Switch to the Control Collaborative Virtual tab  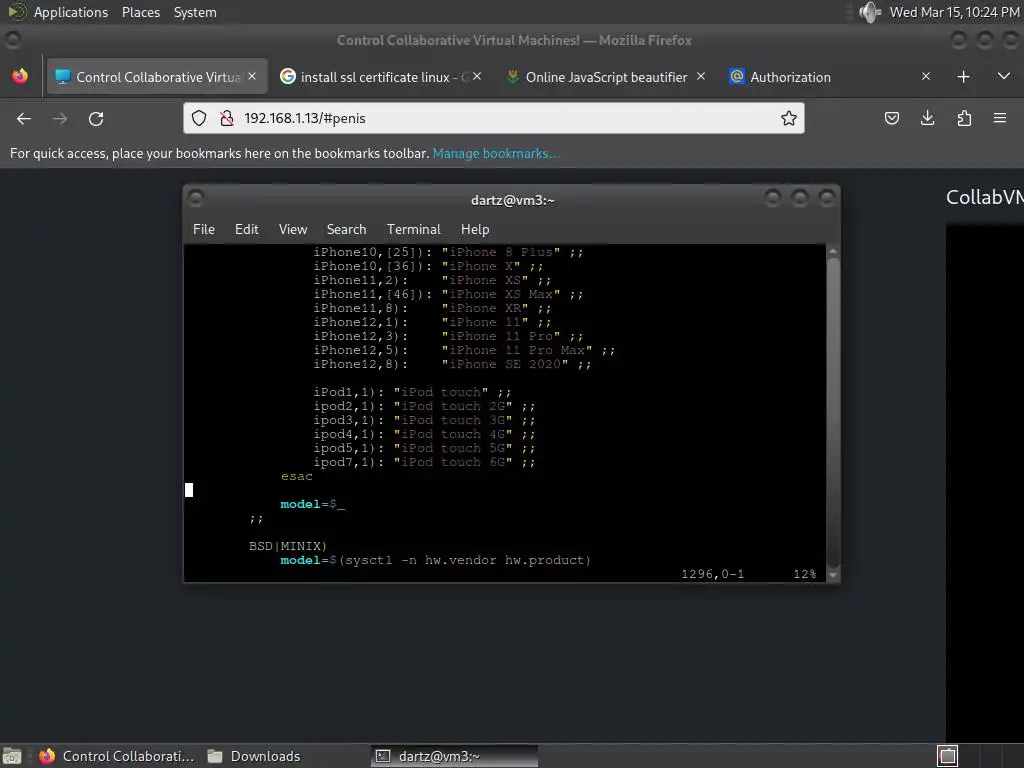(x=157, y=76)
